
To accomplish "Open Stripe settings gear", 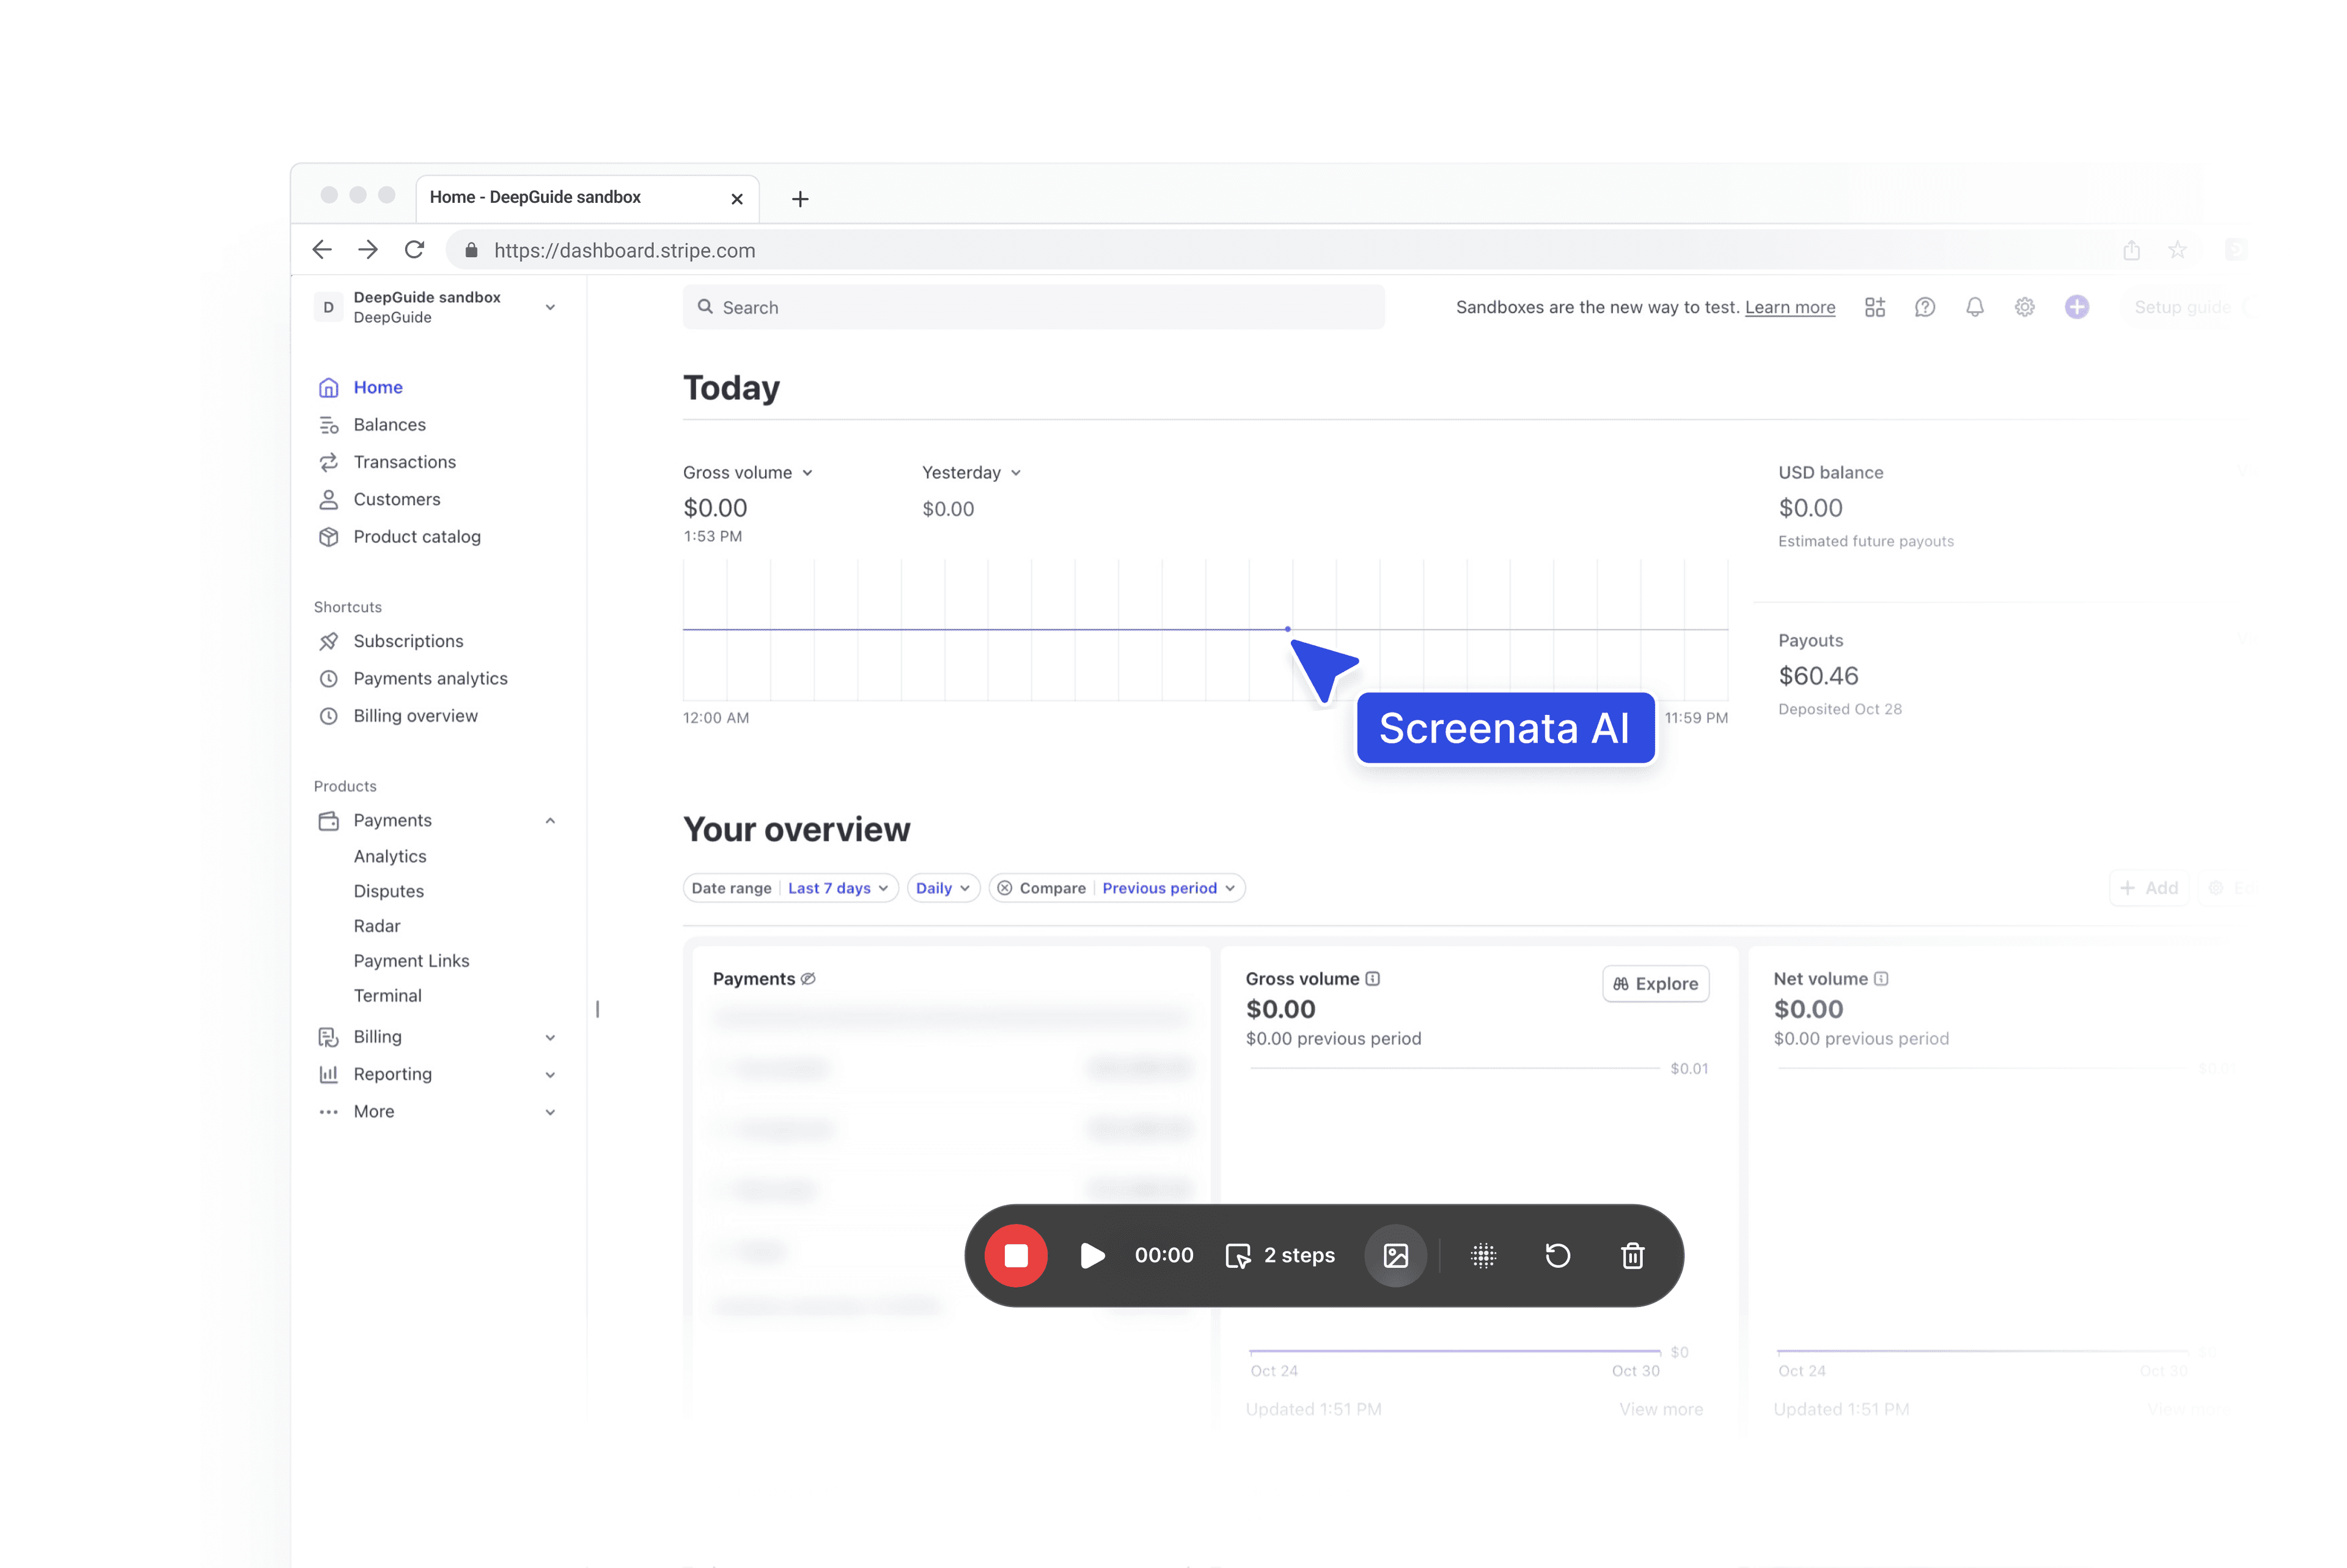I will (2025, 307).
